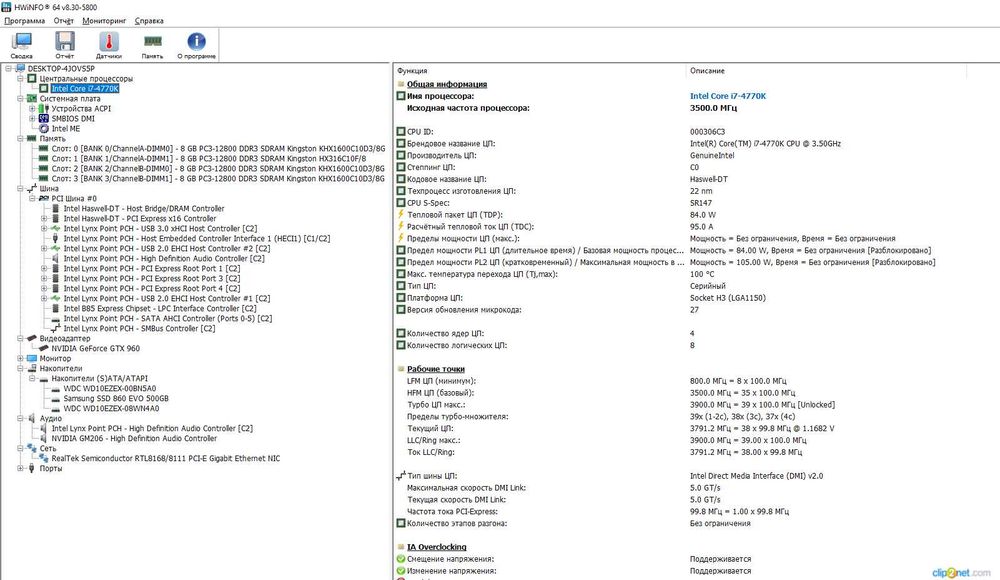Open the Программа menu

(x=25, y=20)
